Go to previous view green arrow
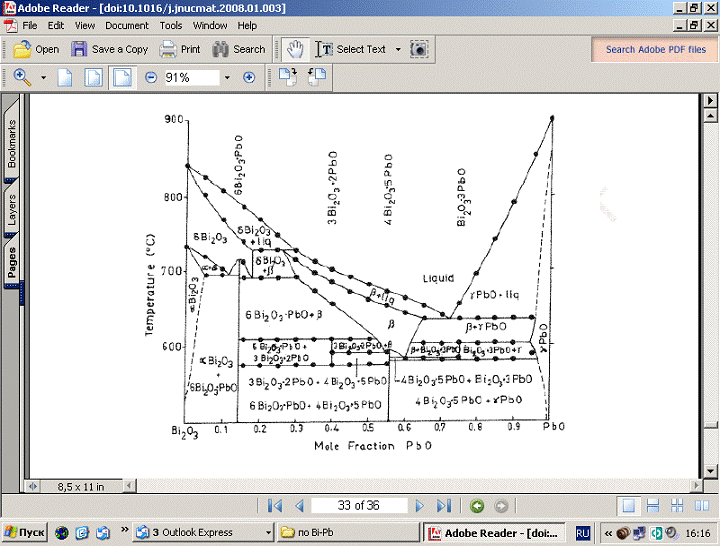The image size is (720, 546). point(477,506)
